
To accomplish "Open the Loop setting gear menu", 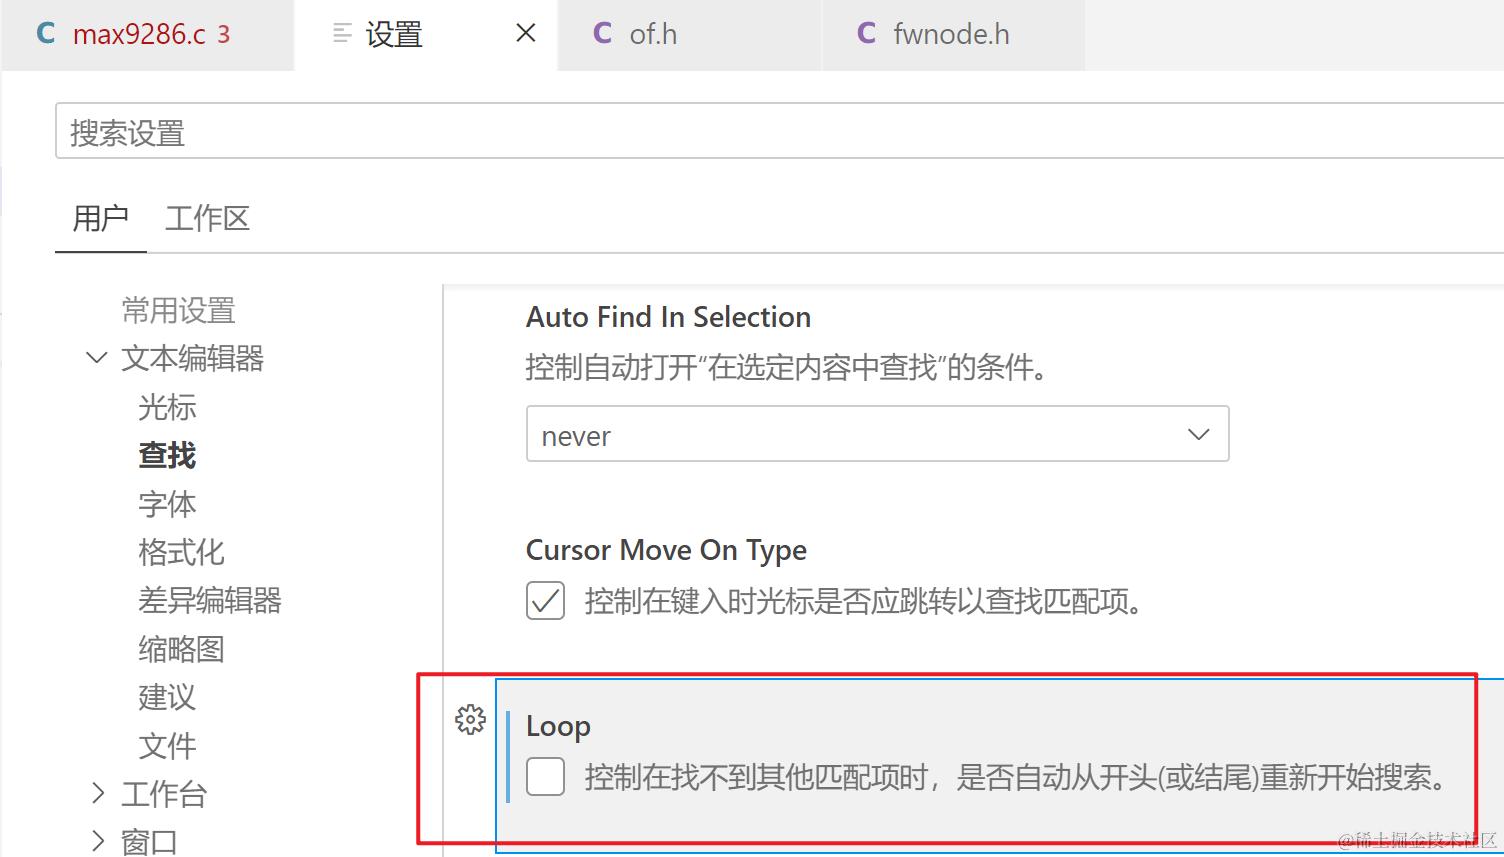I will tap(470, 719).
